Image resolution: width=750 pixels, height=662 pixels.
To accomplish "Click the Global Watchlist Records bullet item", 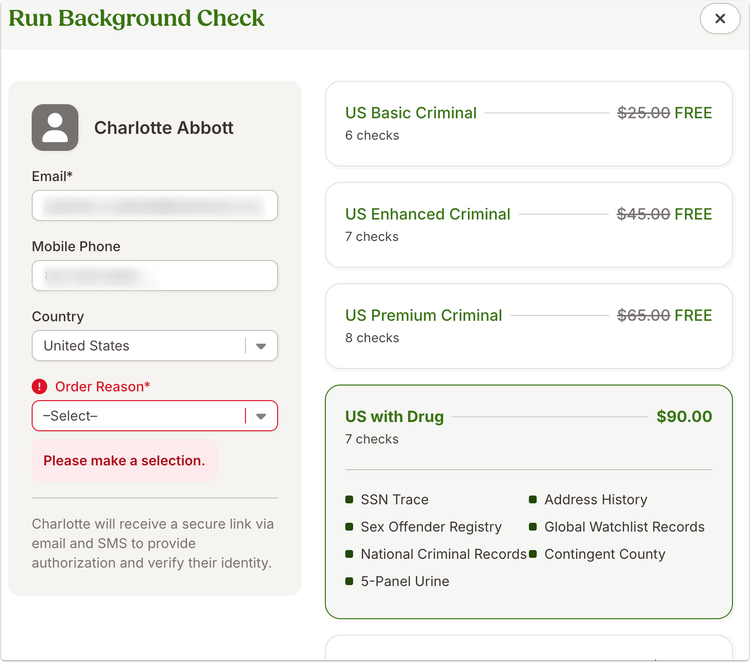I will 617,527.
